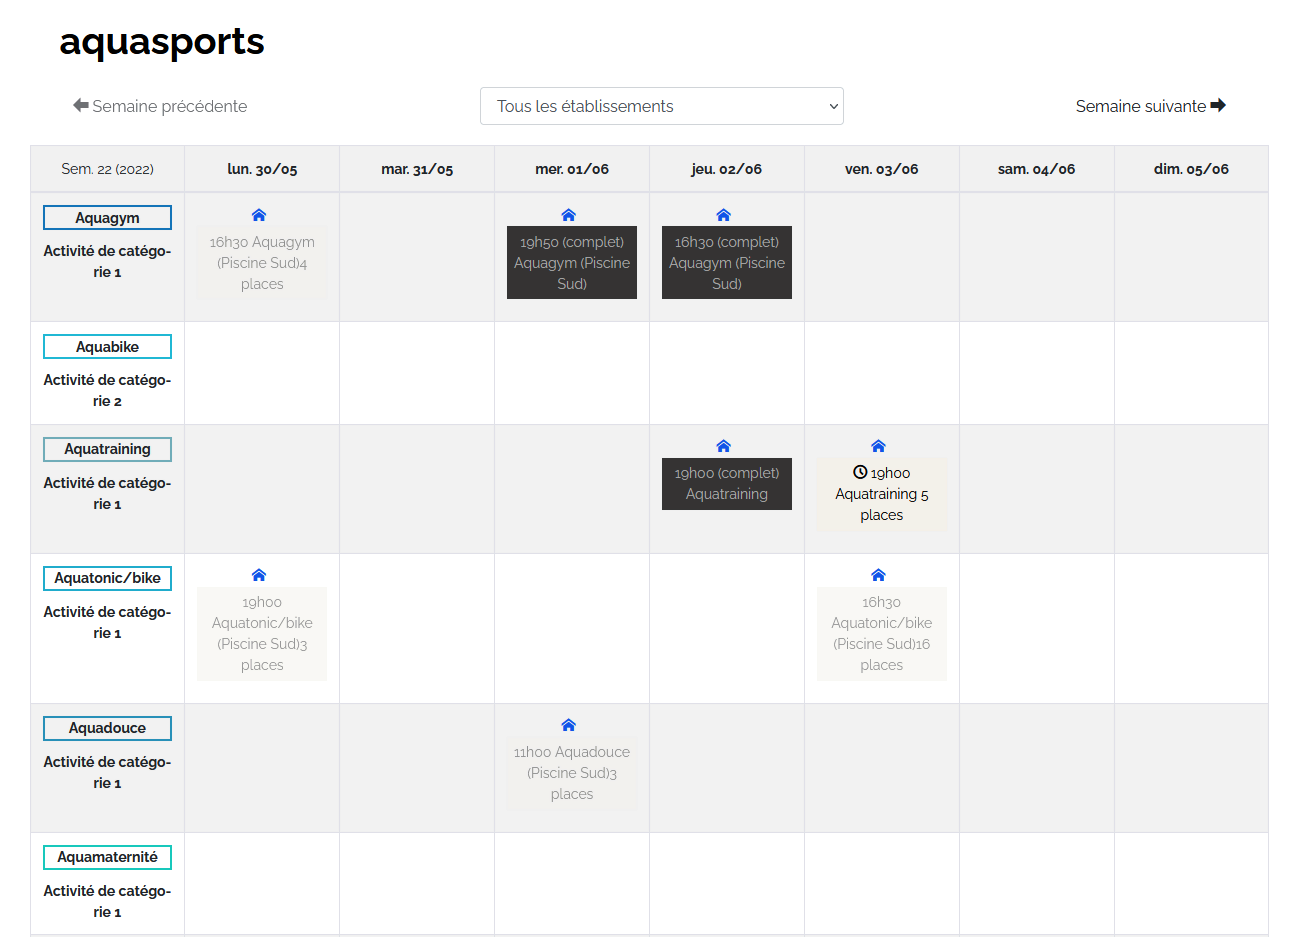Click the left arrow icon for previous week
Screen dimensions: 1308x937
[x=81, y=105]
